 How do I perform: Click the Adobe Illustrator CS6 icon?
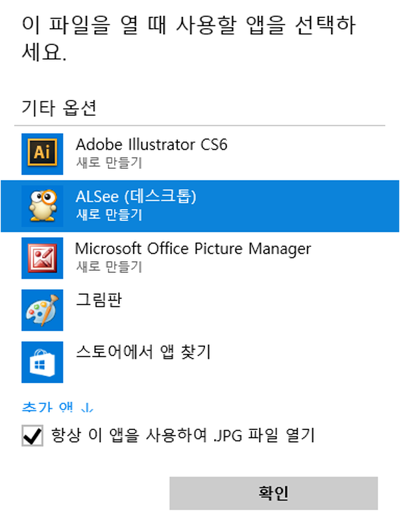click(x=42, y=154)
